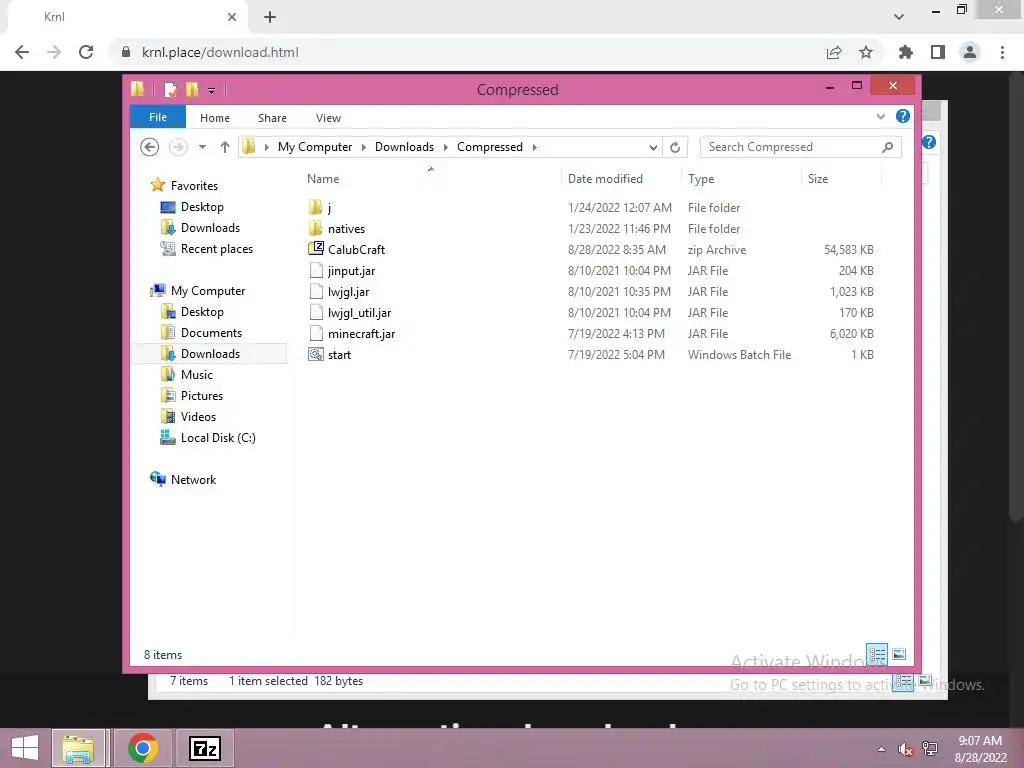Reload the Chrome page
Viewport: 1024px width, 768px height.
tap(86, 52)
